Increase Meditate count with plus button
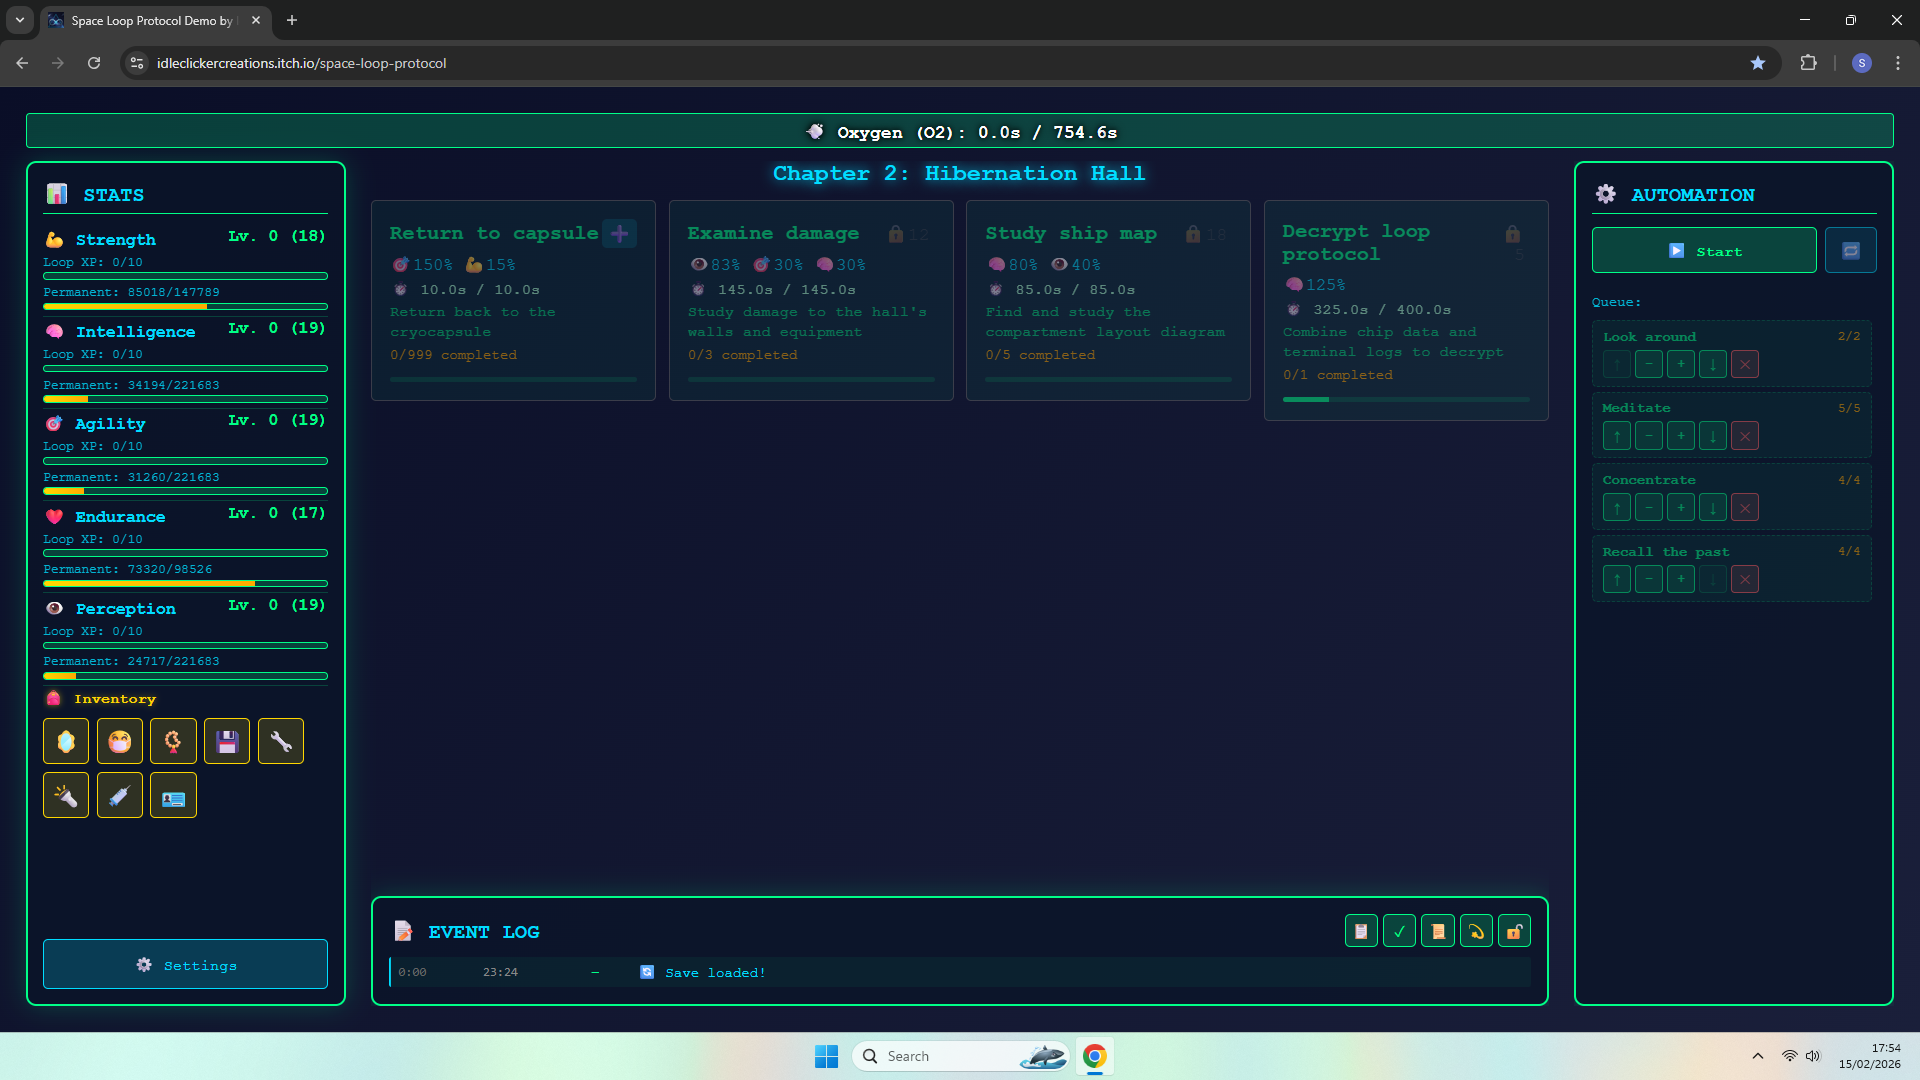This screenshot has height=1080, width=1920. 1681,436
